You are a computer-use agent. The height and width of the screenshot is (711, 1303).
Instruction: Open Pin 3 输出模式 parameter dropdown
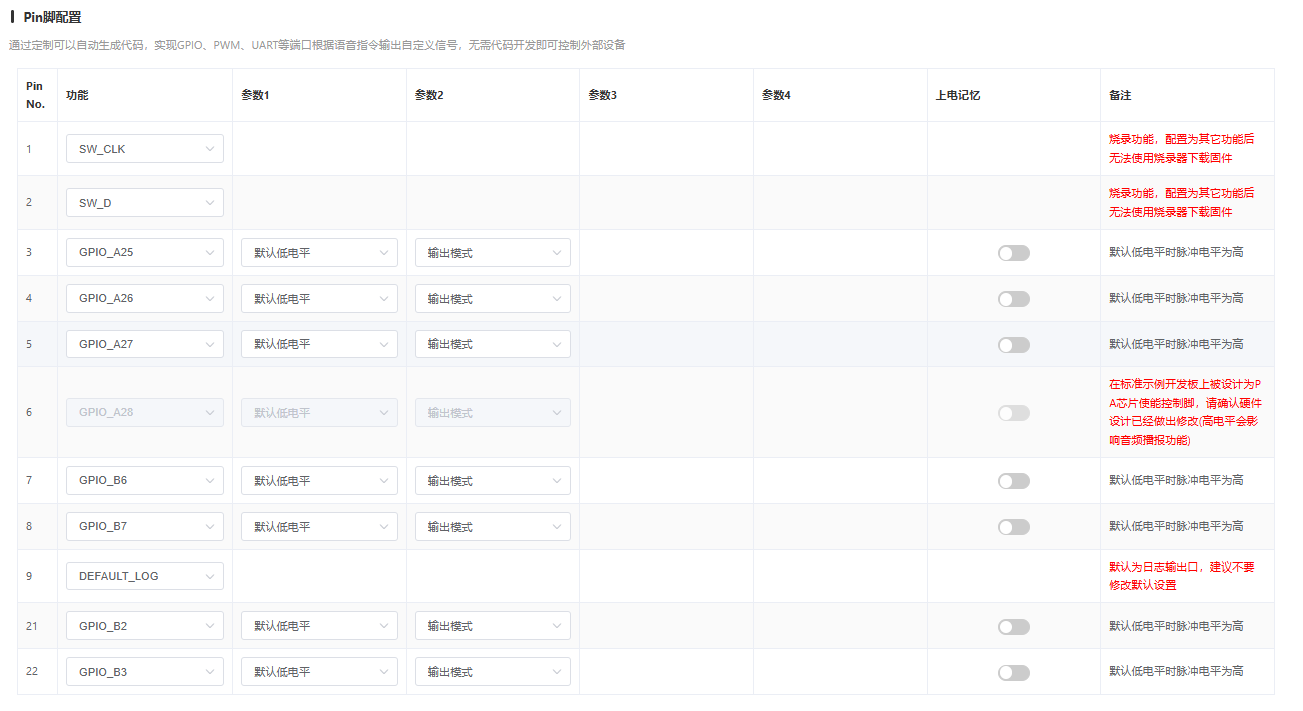pyautogui.click(x=492, y=253)
